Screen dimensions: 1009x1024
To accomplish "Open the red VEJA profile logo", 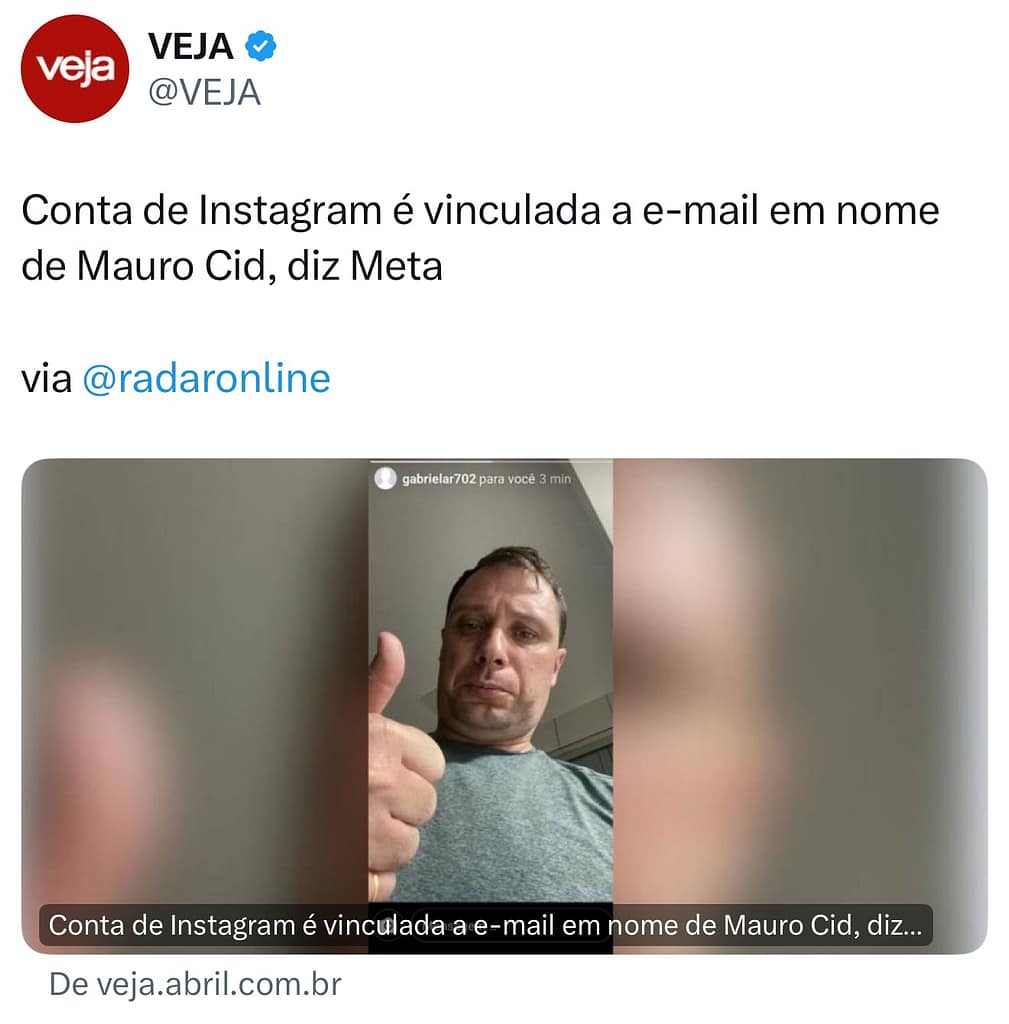I will [74, 69].
